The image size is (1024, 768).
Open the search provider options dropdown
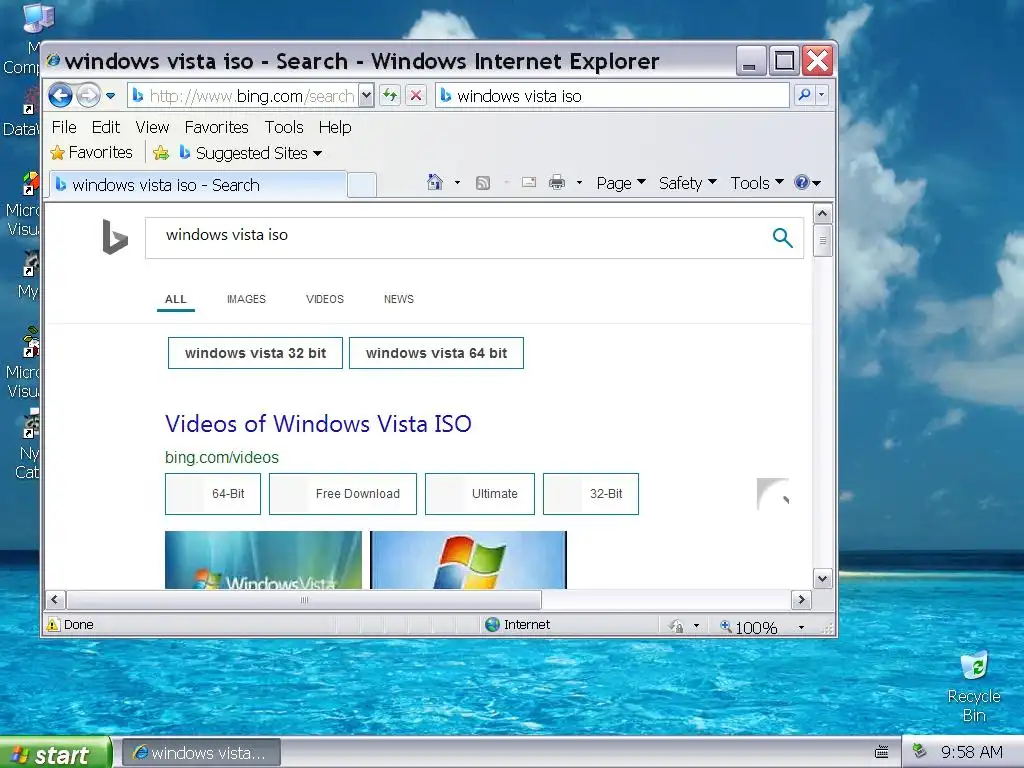pyautogui.click(x=822, y=95)
